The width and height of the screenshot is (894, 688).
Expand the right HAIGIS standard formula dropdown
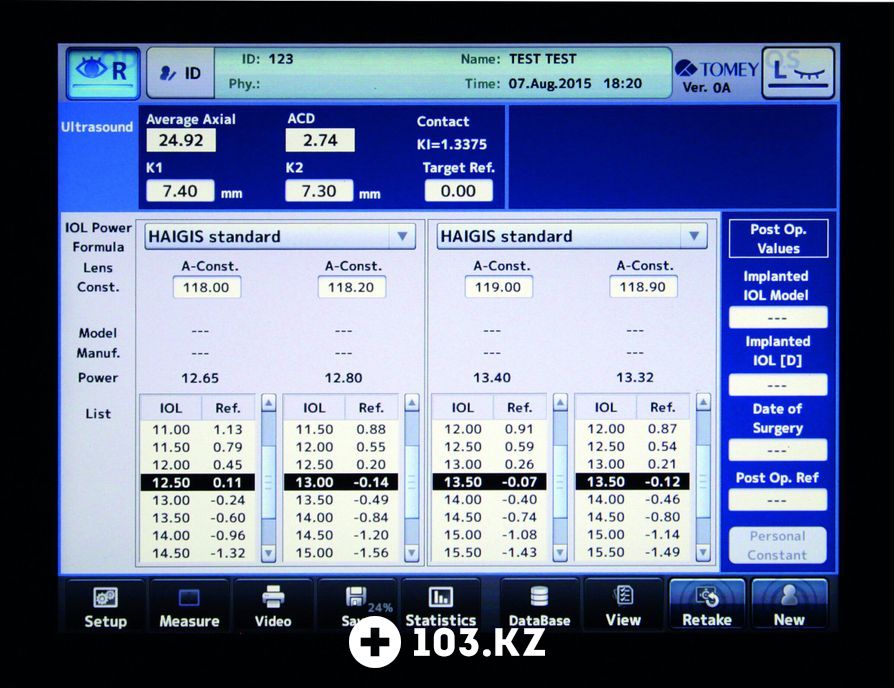[693, 237]
